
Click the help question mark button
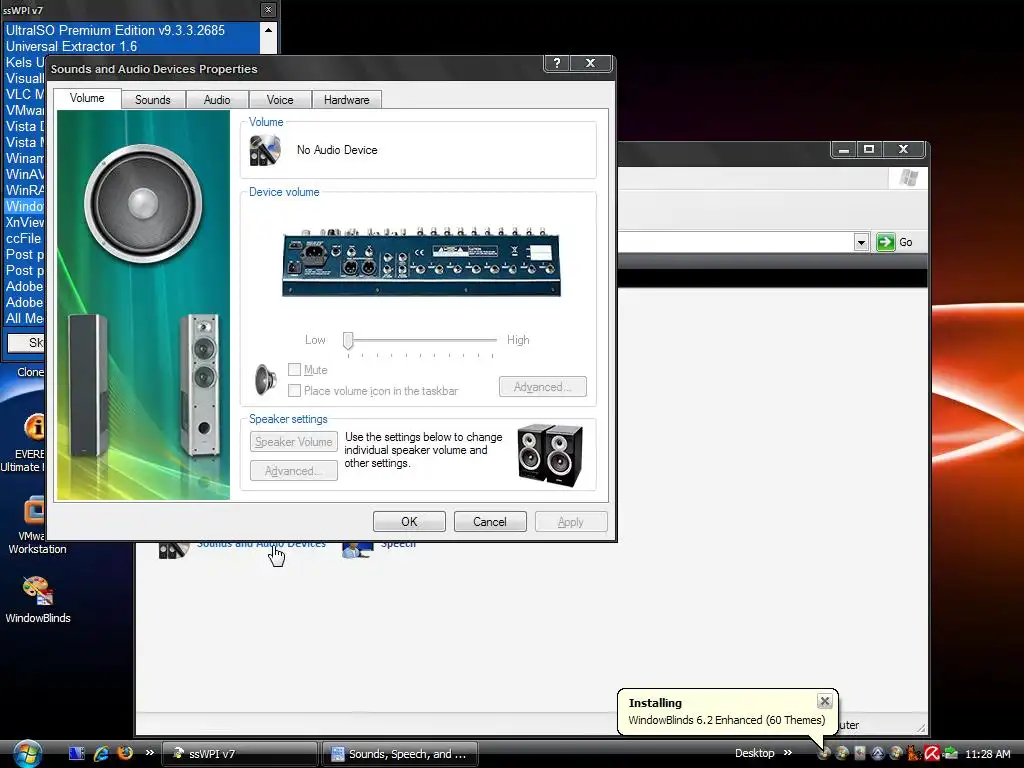pyautogui.click(x=556, y=63)
